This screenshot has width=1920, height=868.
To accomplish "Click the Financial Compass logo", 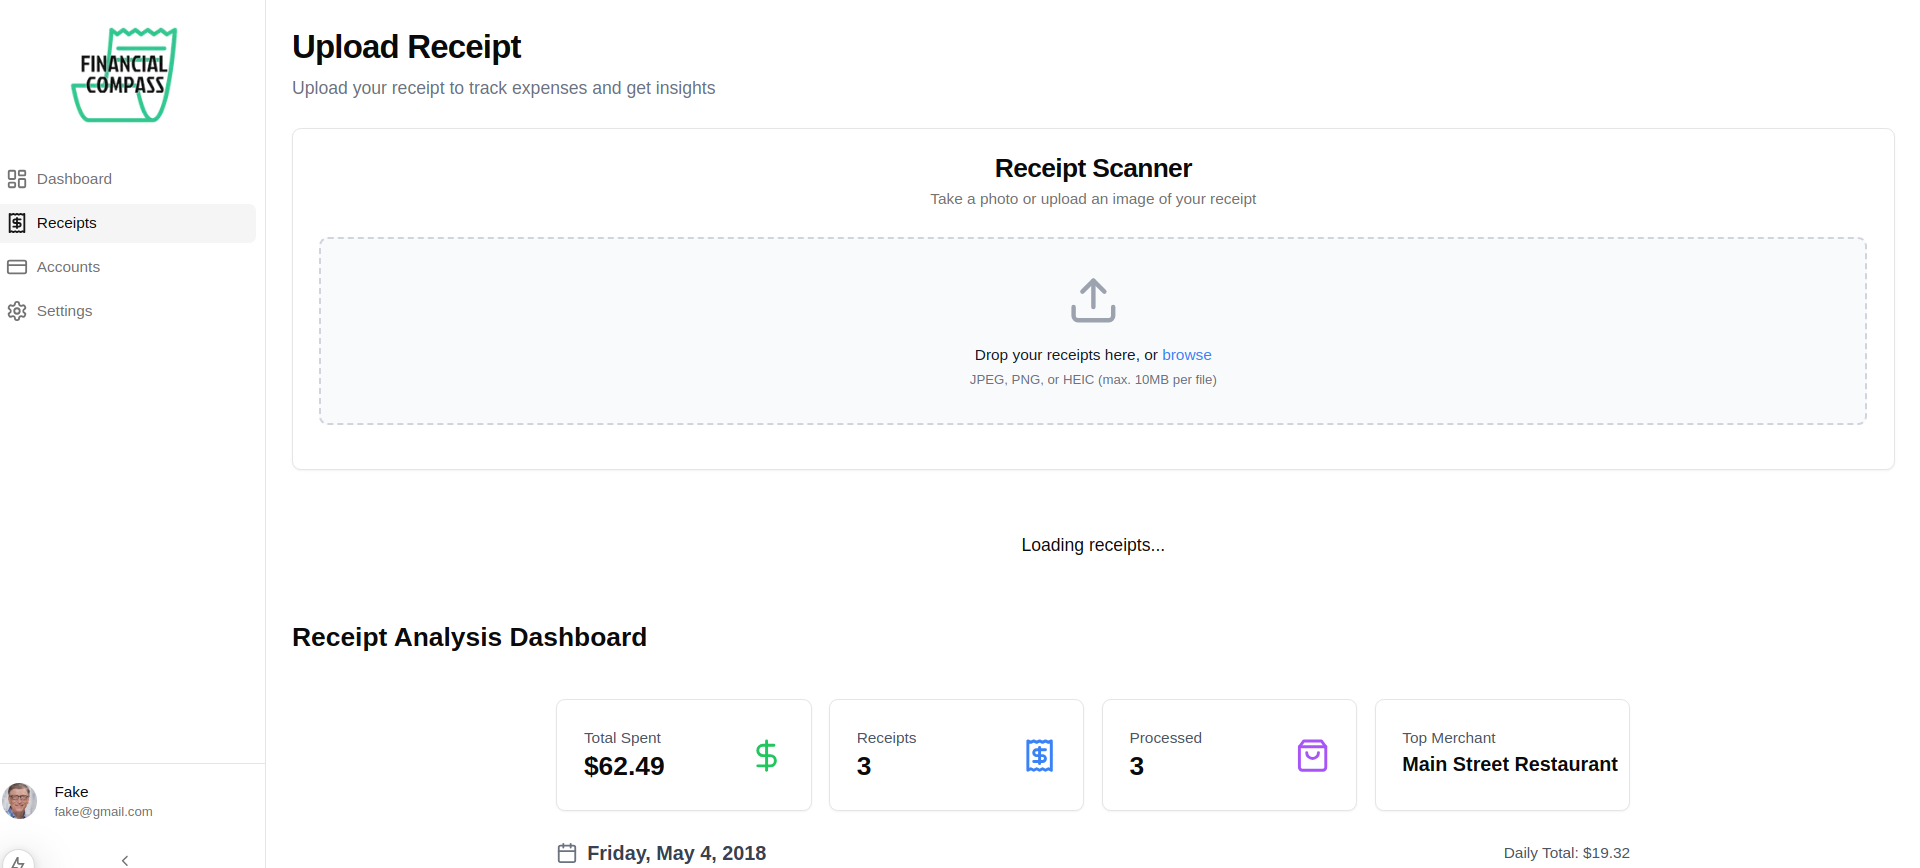I will click(124, 75).
